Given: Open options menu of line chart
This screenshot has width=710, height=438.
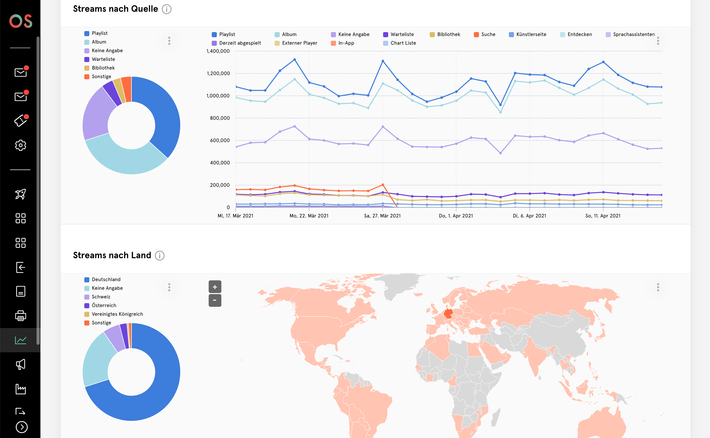Looking at the screenshot, I should click(658, 41).
